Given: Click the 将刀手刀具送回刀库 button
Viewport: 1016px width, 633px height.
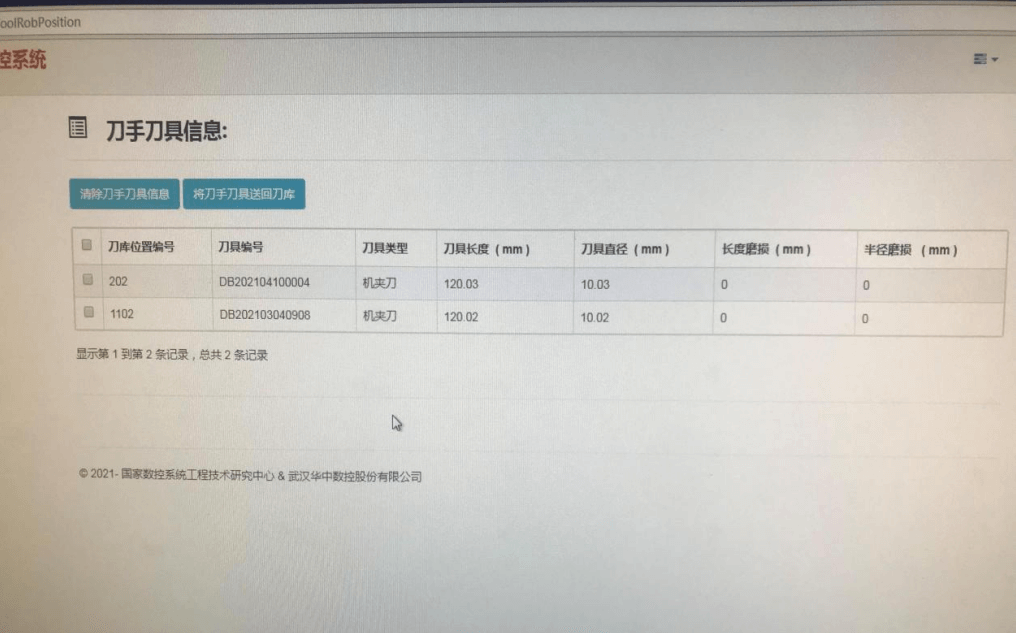Looking at the screenshot, I should (245, 194).
